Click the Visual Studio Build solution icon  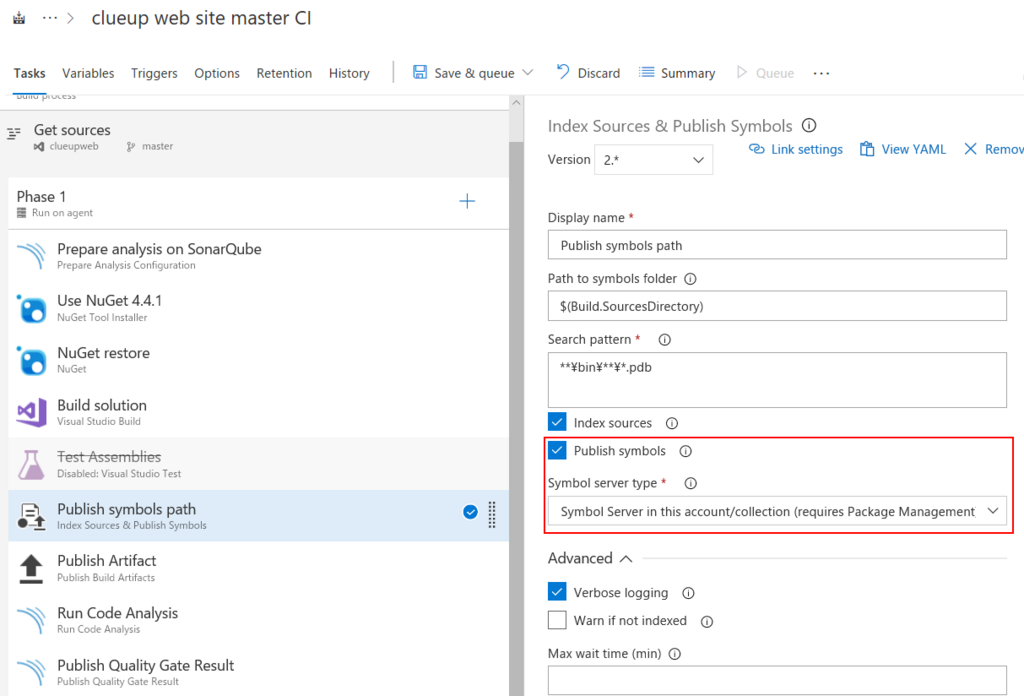click(31, 412)
